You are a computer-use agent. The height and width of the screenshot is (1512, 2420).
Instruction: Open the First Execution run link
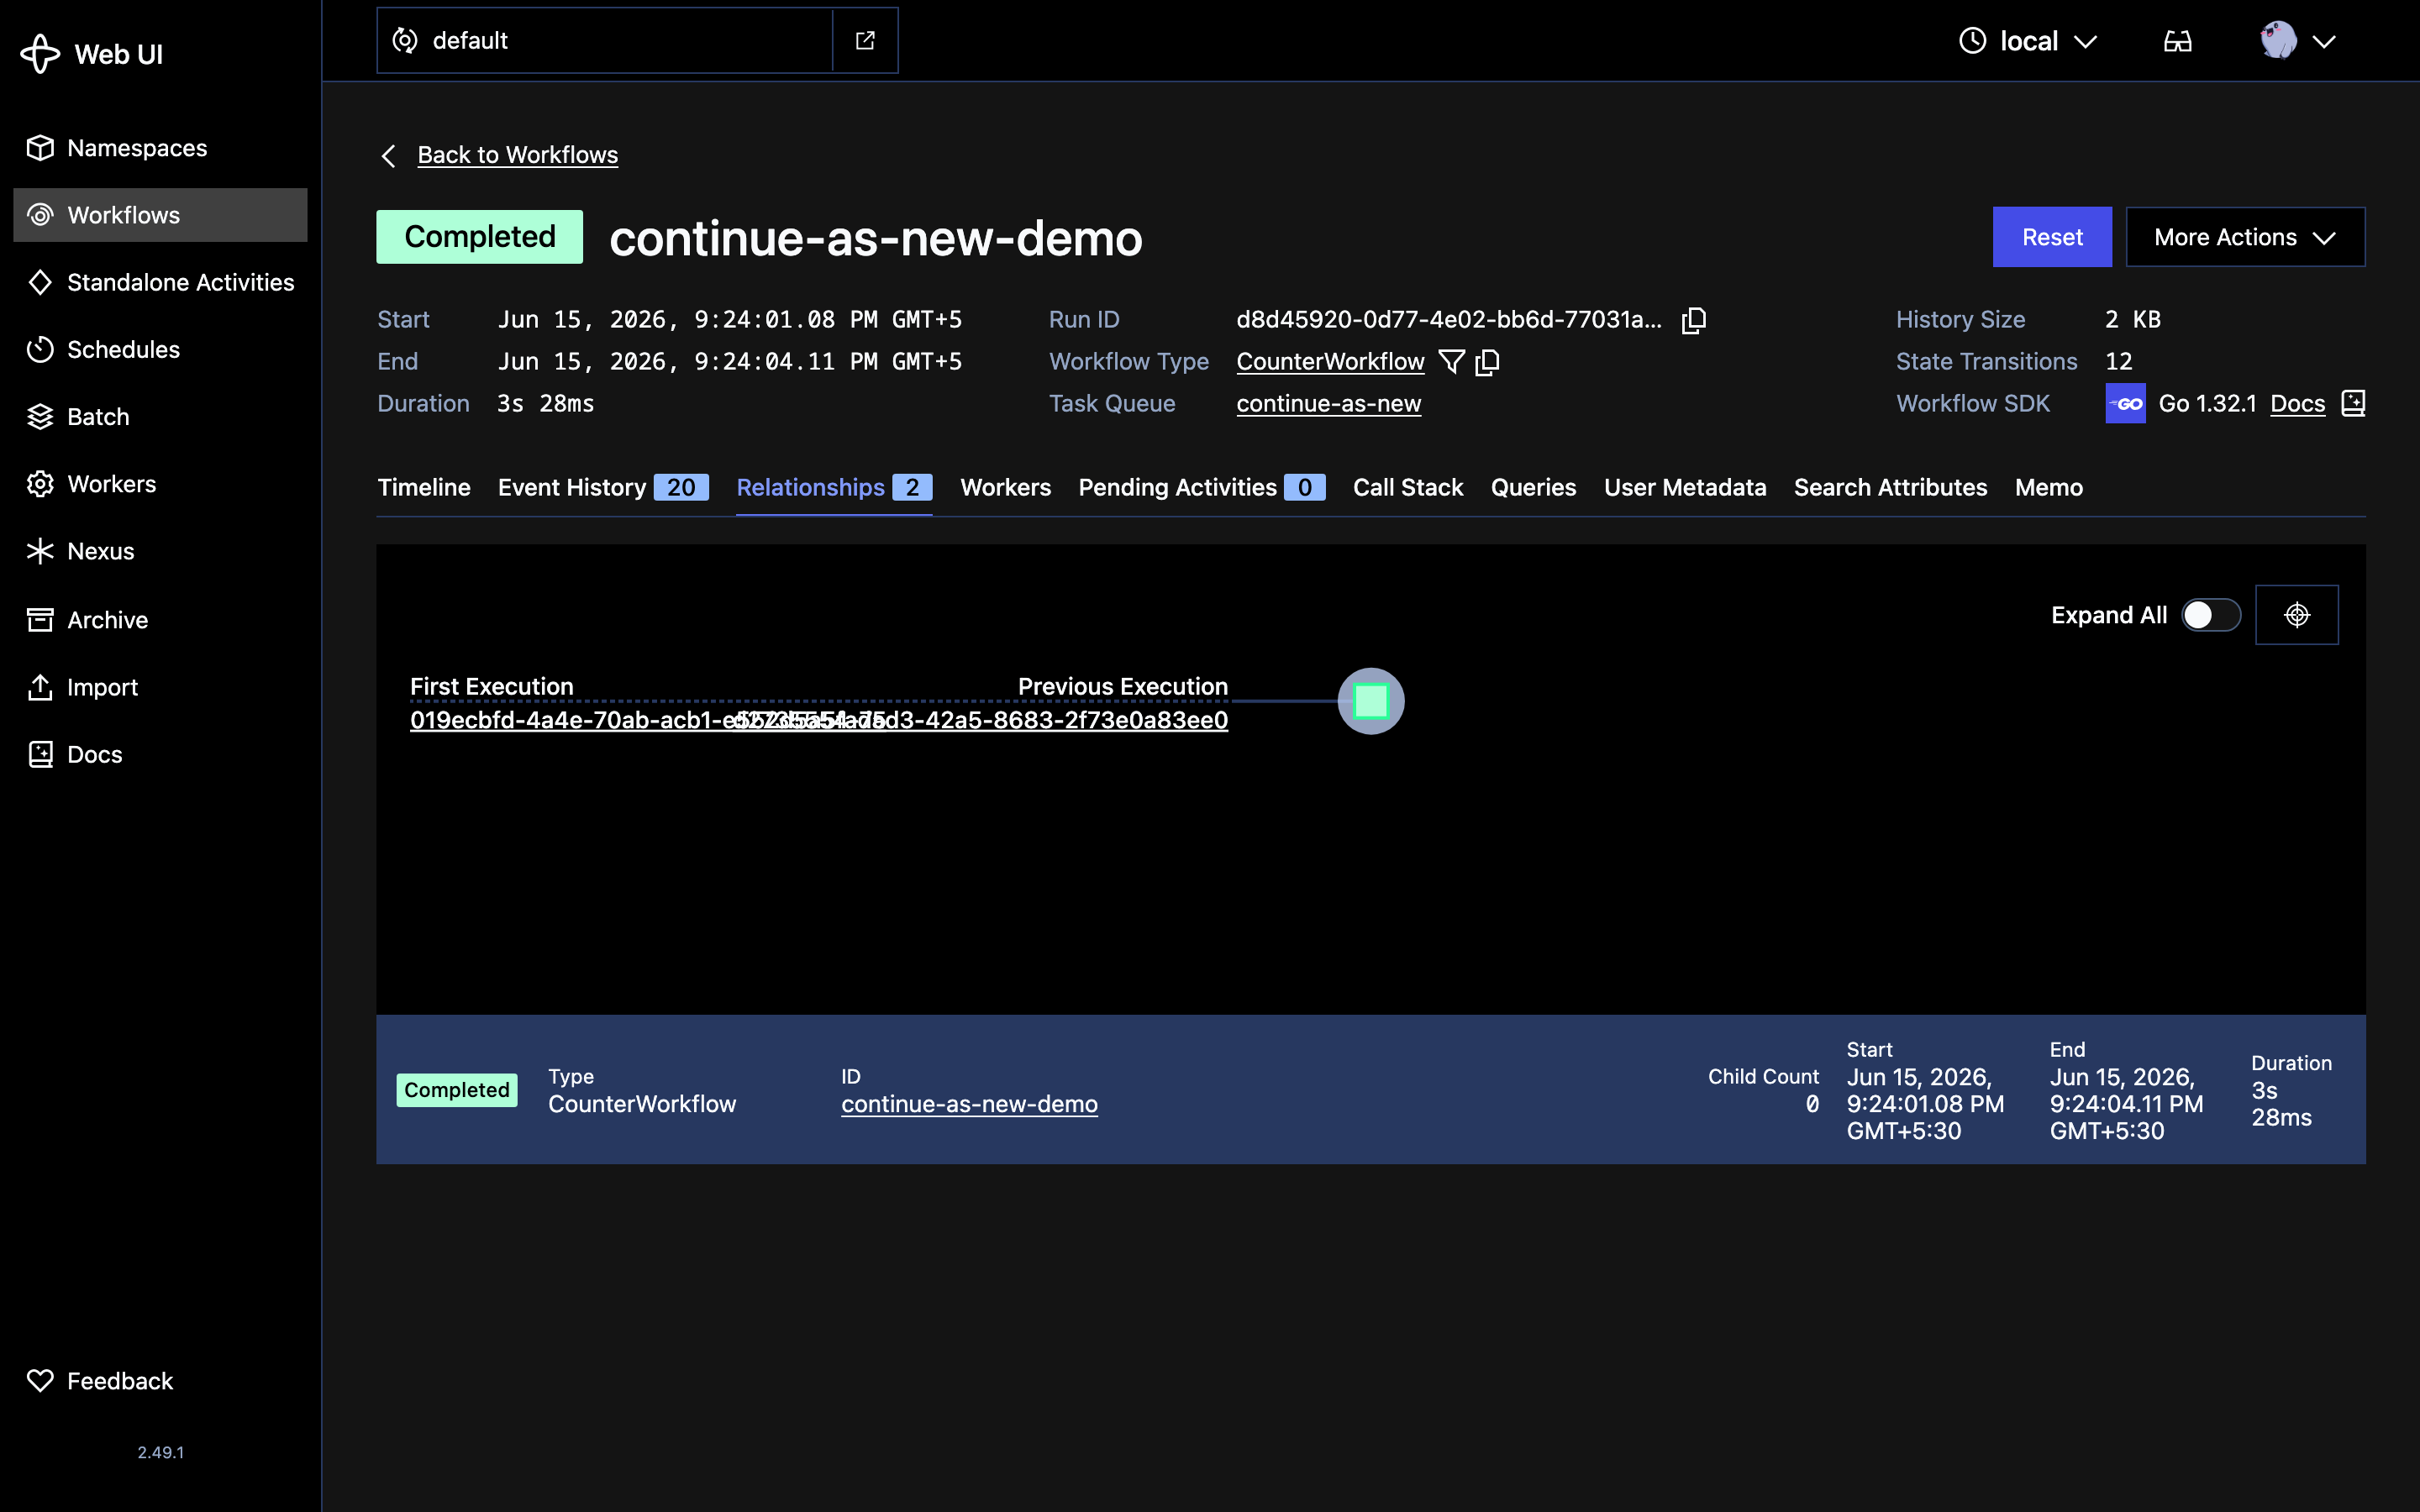click(570, 720)
